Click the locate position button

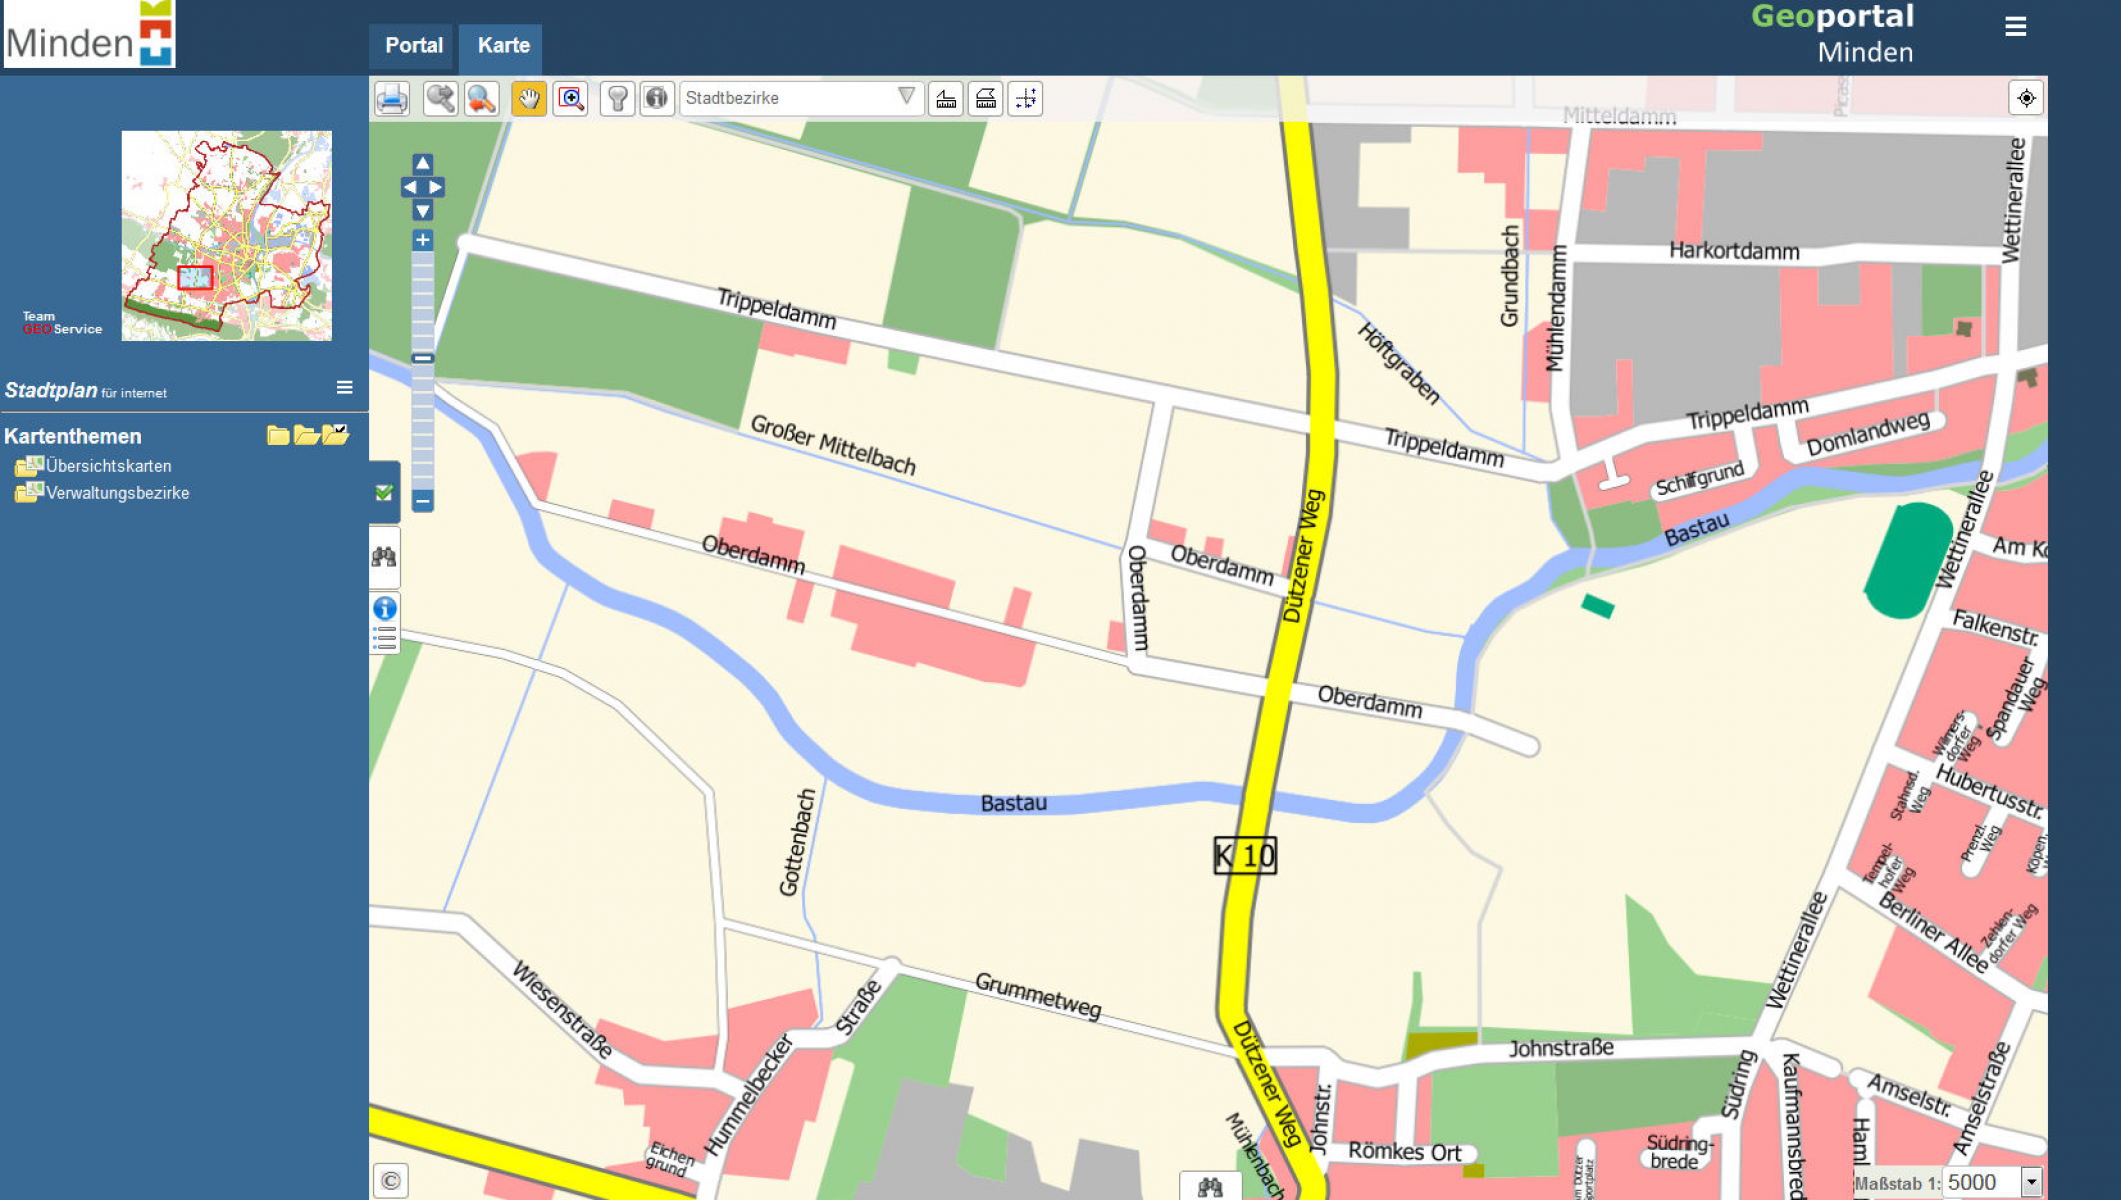(x=2026, y=98)
